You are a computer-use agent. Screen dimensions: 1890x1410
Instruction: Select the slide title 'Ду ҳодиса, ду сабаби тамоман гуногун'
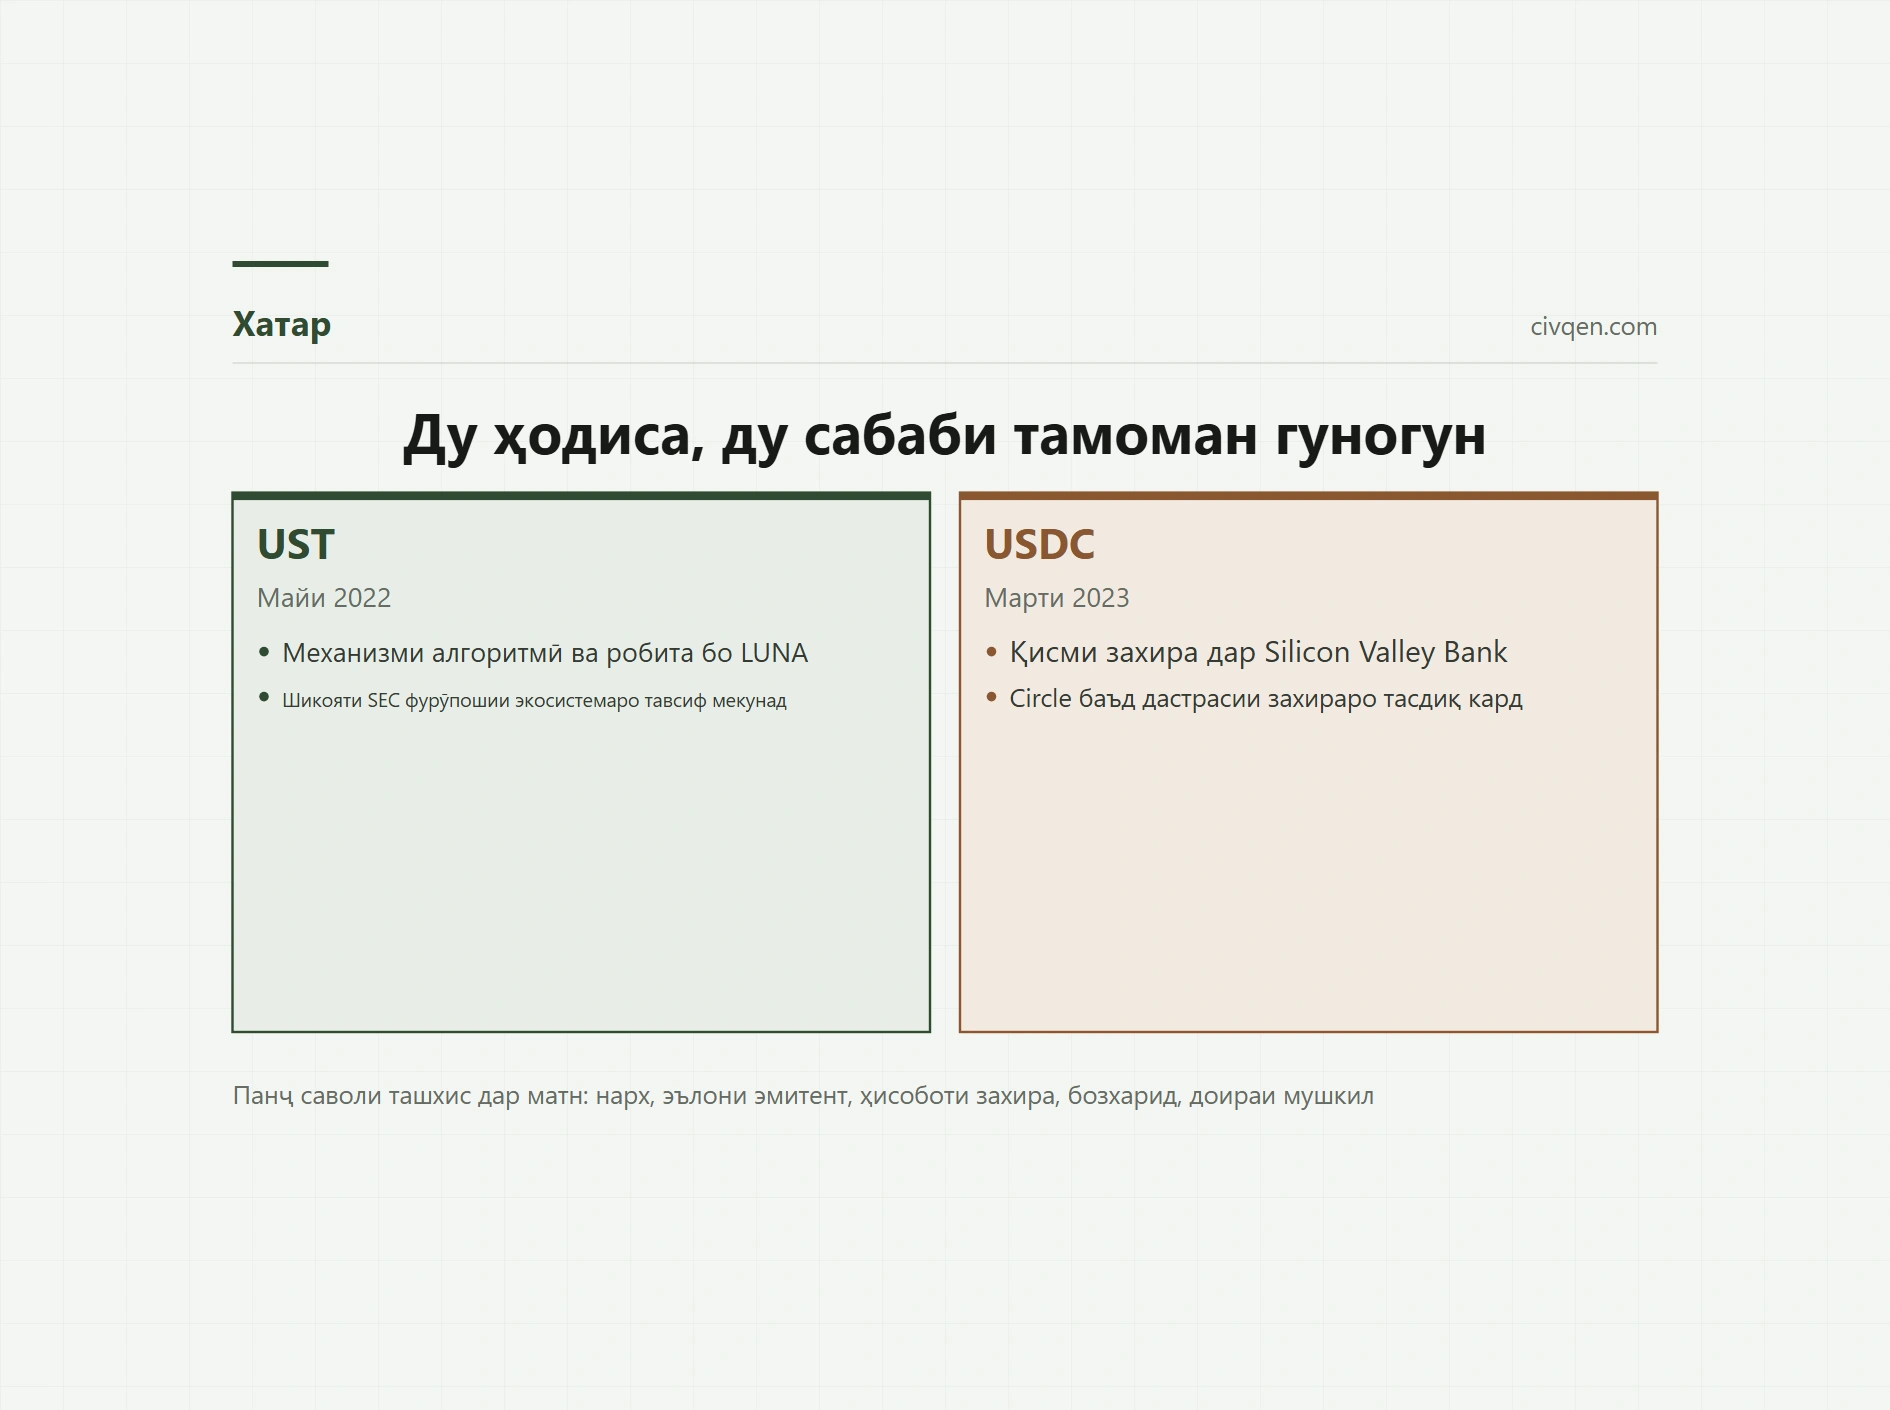(944, 436)
